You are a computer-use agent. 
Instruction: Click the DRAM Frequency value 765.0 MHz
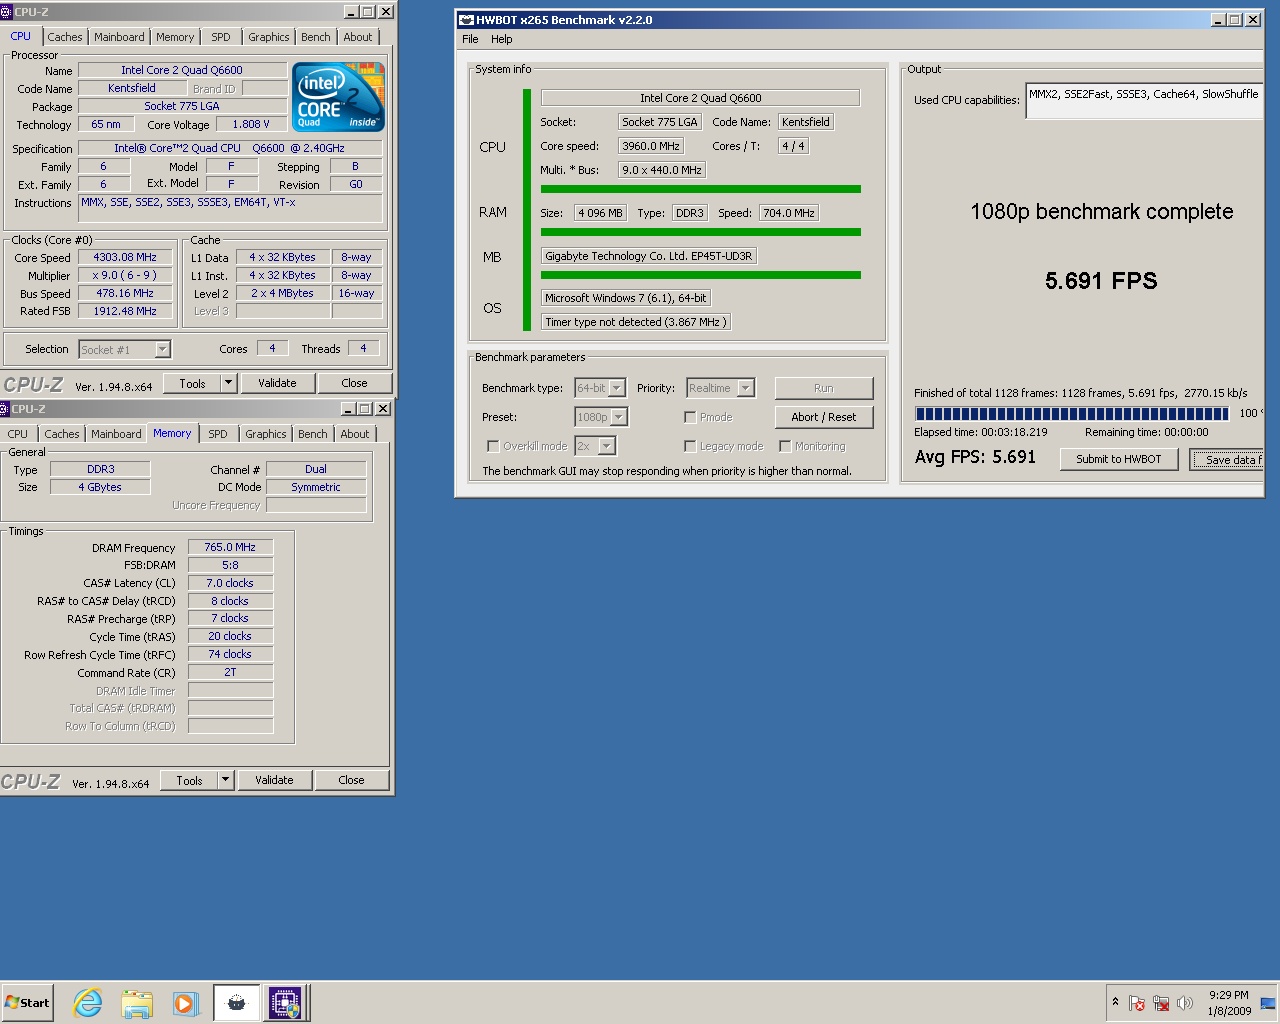pos(230,547)
